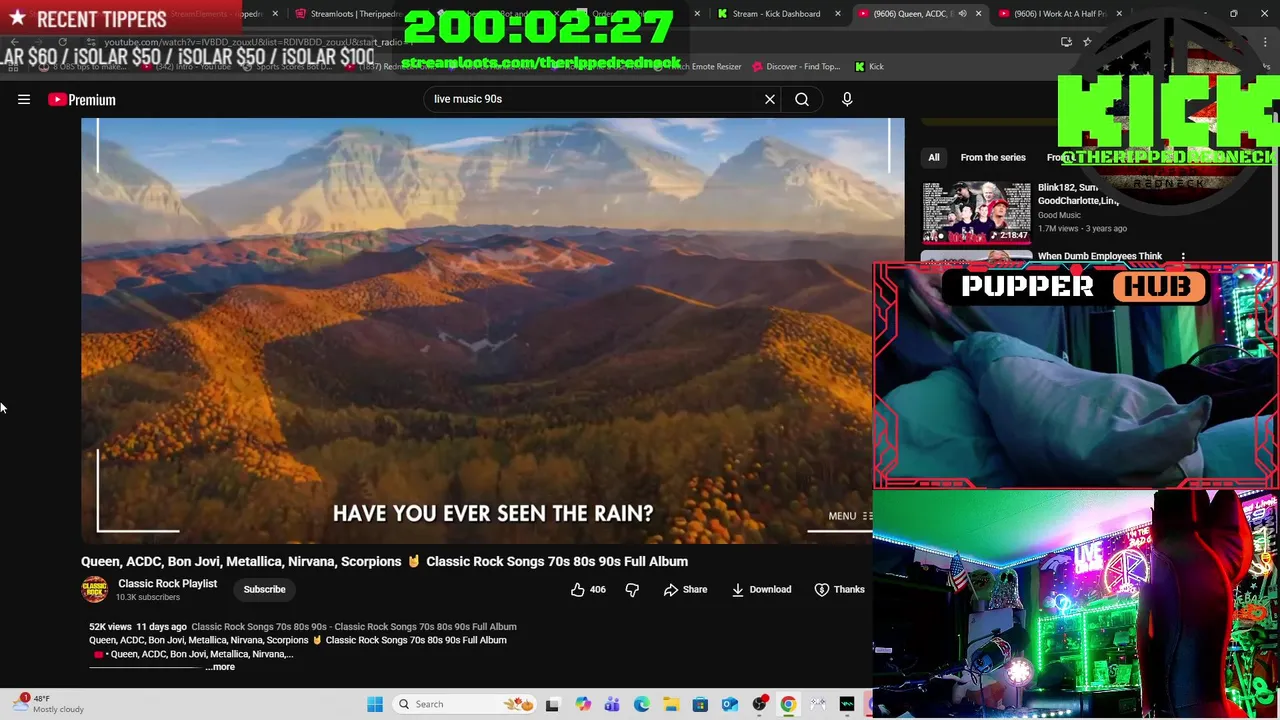The image size is (1280, 720).
Task: Clear the search box with the X
Action: click(770, 99)
